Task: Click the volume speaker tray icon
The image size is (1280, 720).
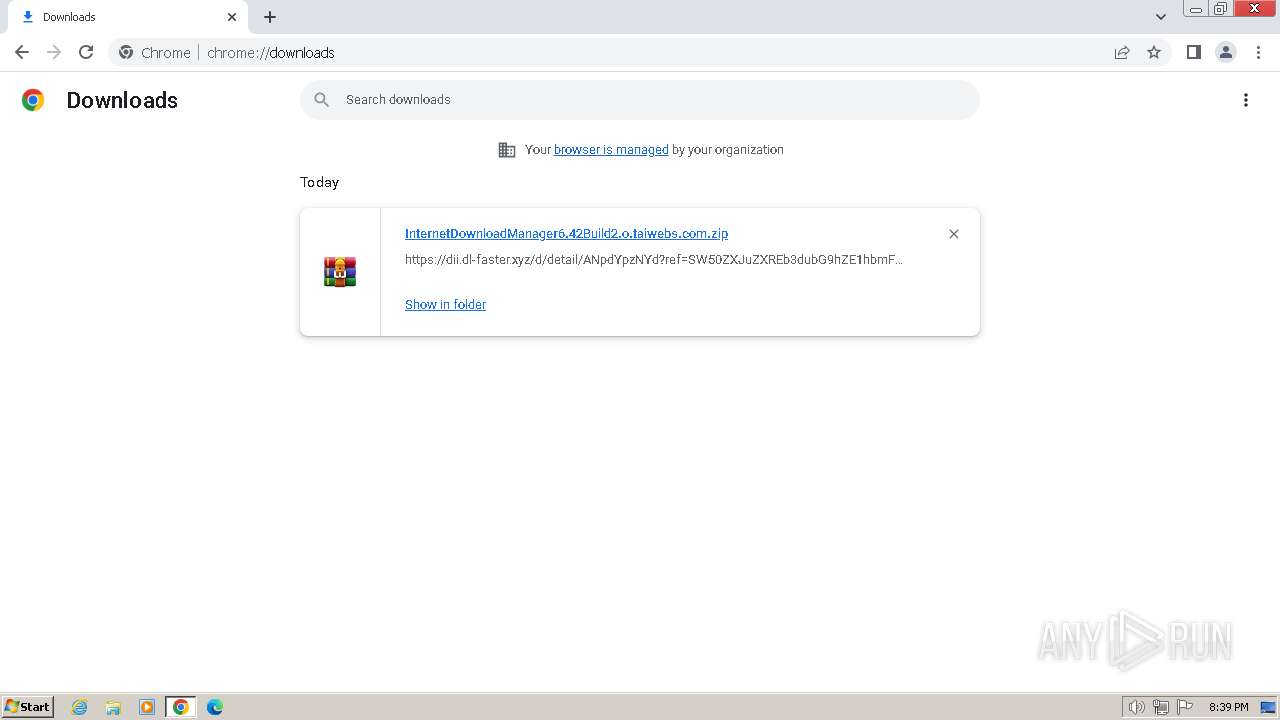Action: coord(1137,707)
